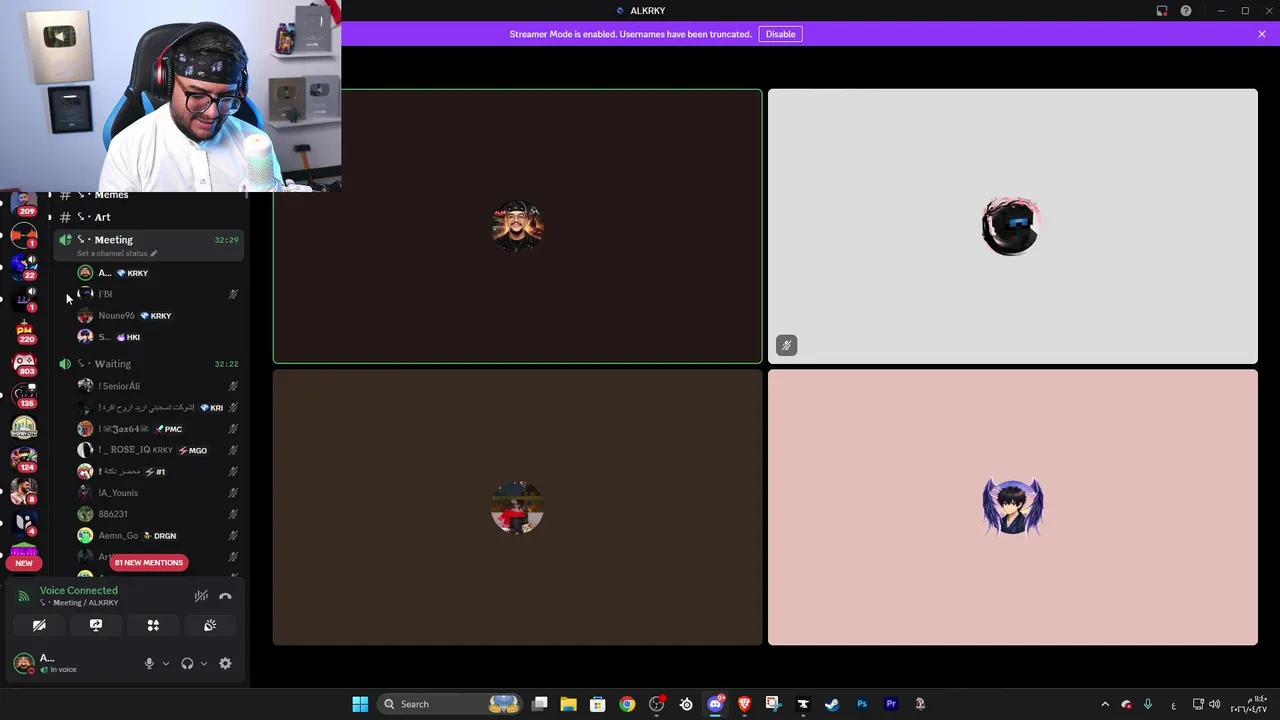The image size is (1280, 720).
Task: Share your screen button
Action: [x=96, y=625]
